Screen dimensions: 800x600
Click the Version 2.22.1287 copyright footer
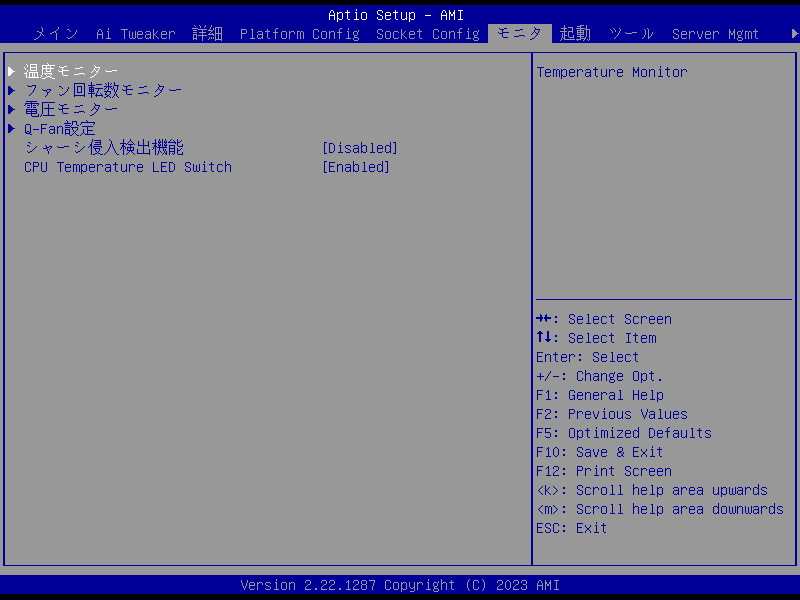coord(400,585)
